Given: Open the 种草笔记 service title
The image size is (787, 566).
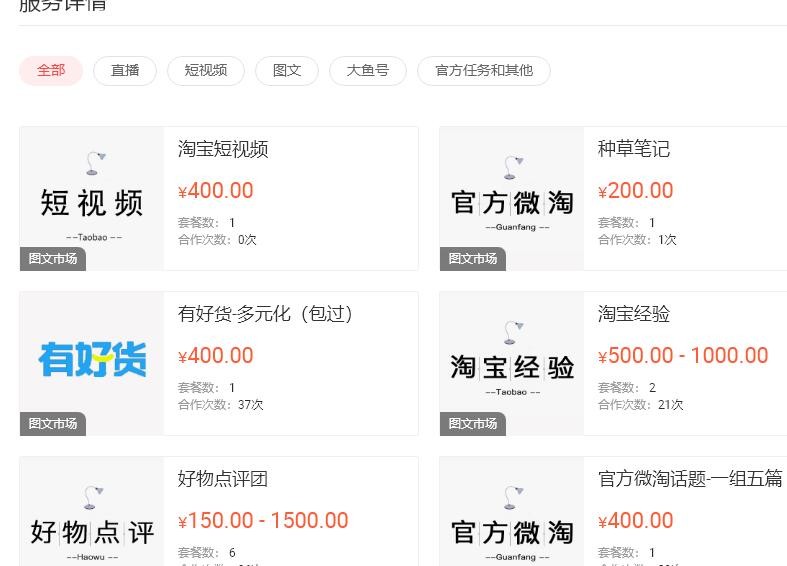Looking at the screenshot, I should click(634, 149).
